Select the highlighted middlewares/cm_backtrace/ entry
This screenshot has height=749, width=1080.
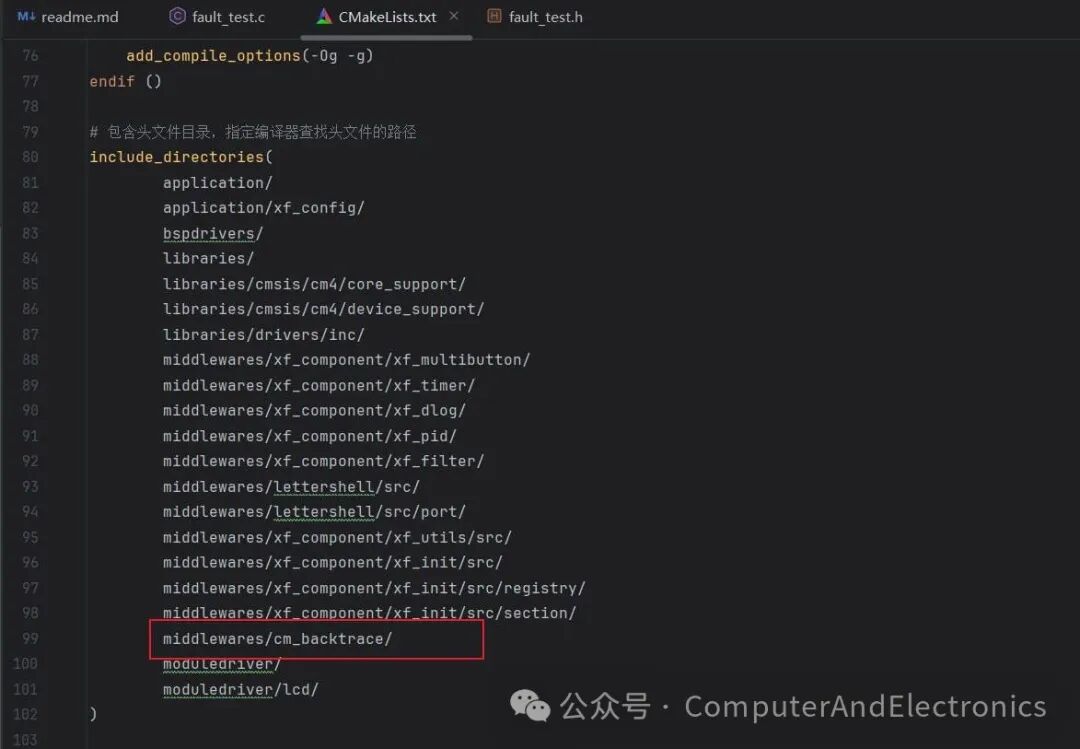click(x=277, y=638)
